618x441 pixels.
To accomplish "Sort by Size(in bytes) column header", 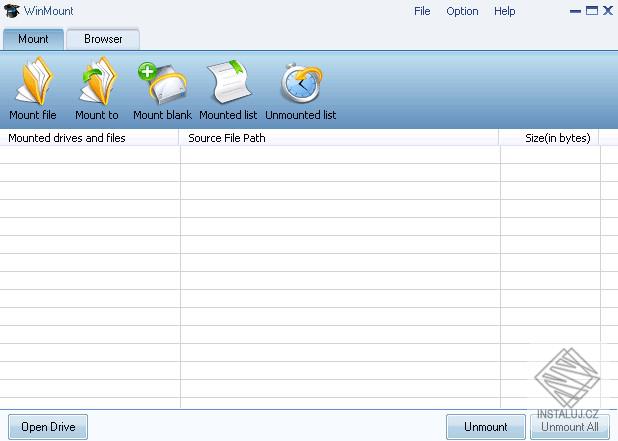I will coord(549,138).
